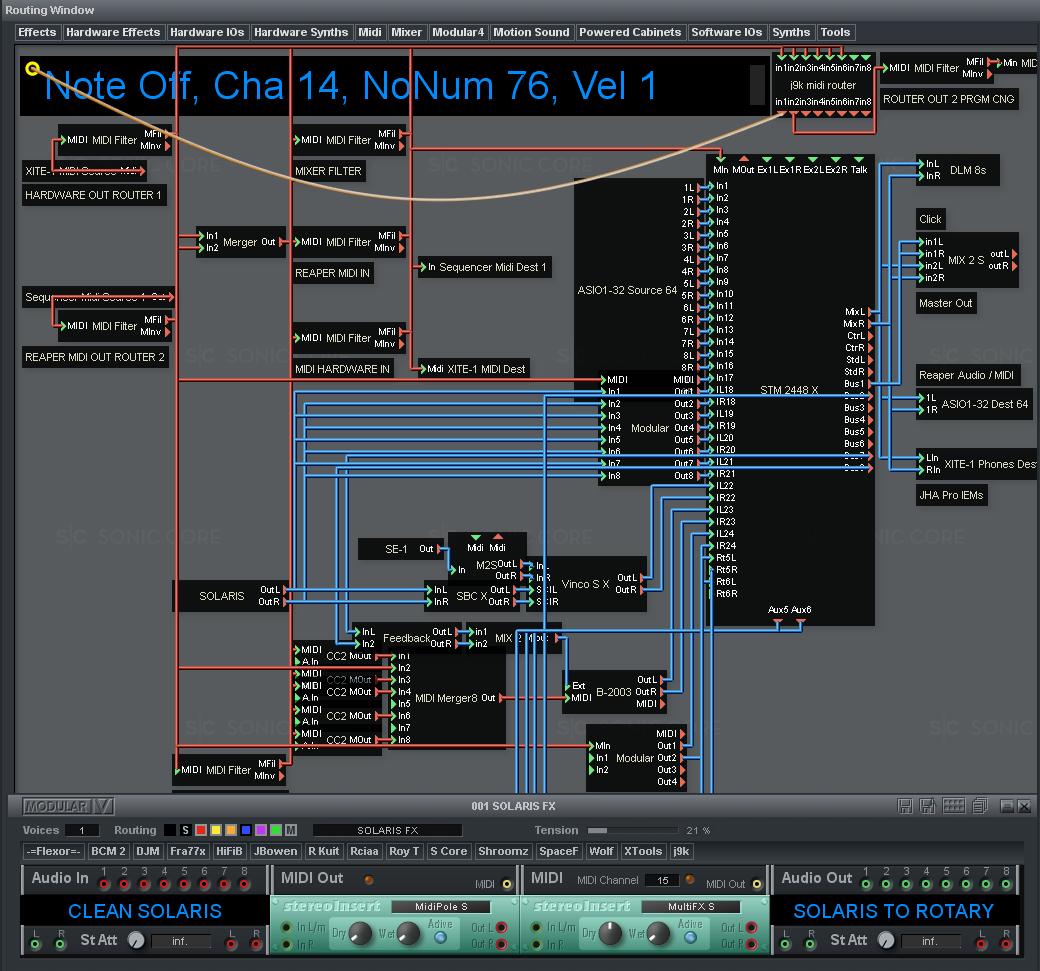Open the XTools module list

643,851
